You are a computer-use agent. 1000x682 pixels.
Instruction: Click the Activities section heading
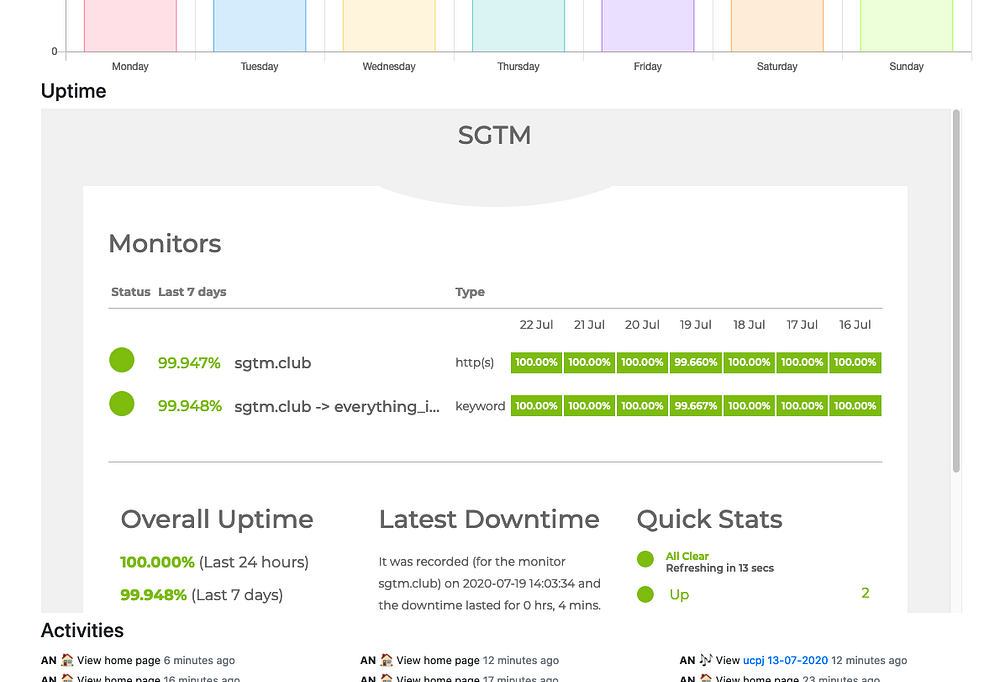82,630
